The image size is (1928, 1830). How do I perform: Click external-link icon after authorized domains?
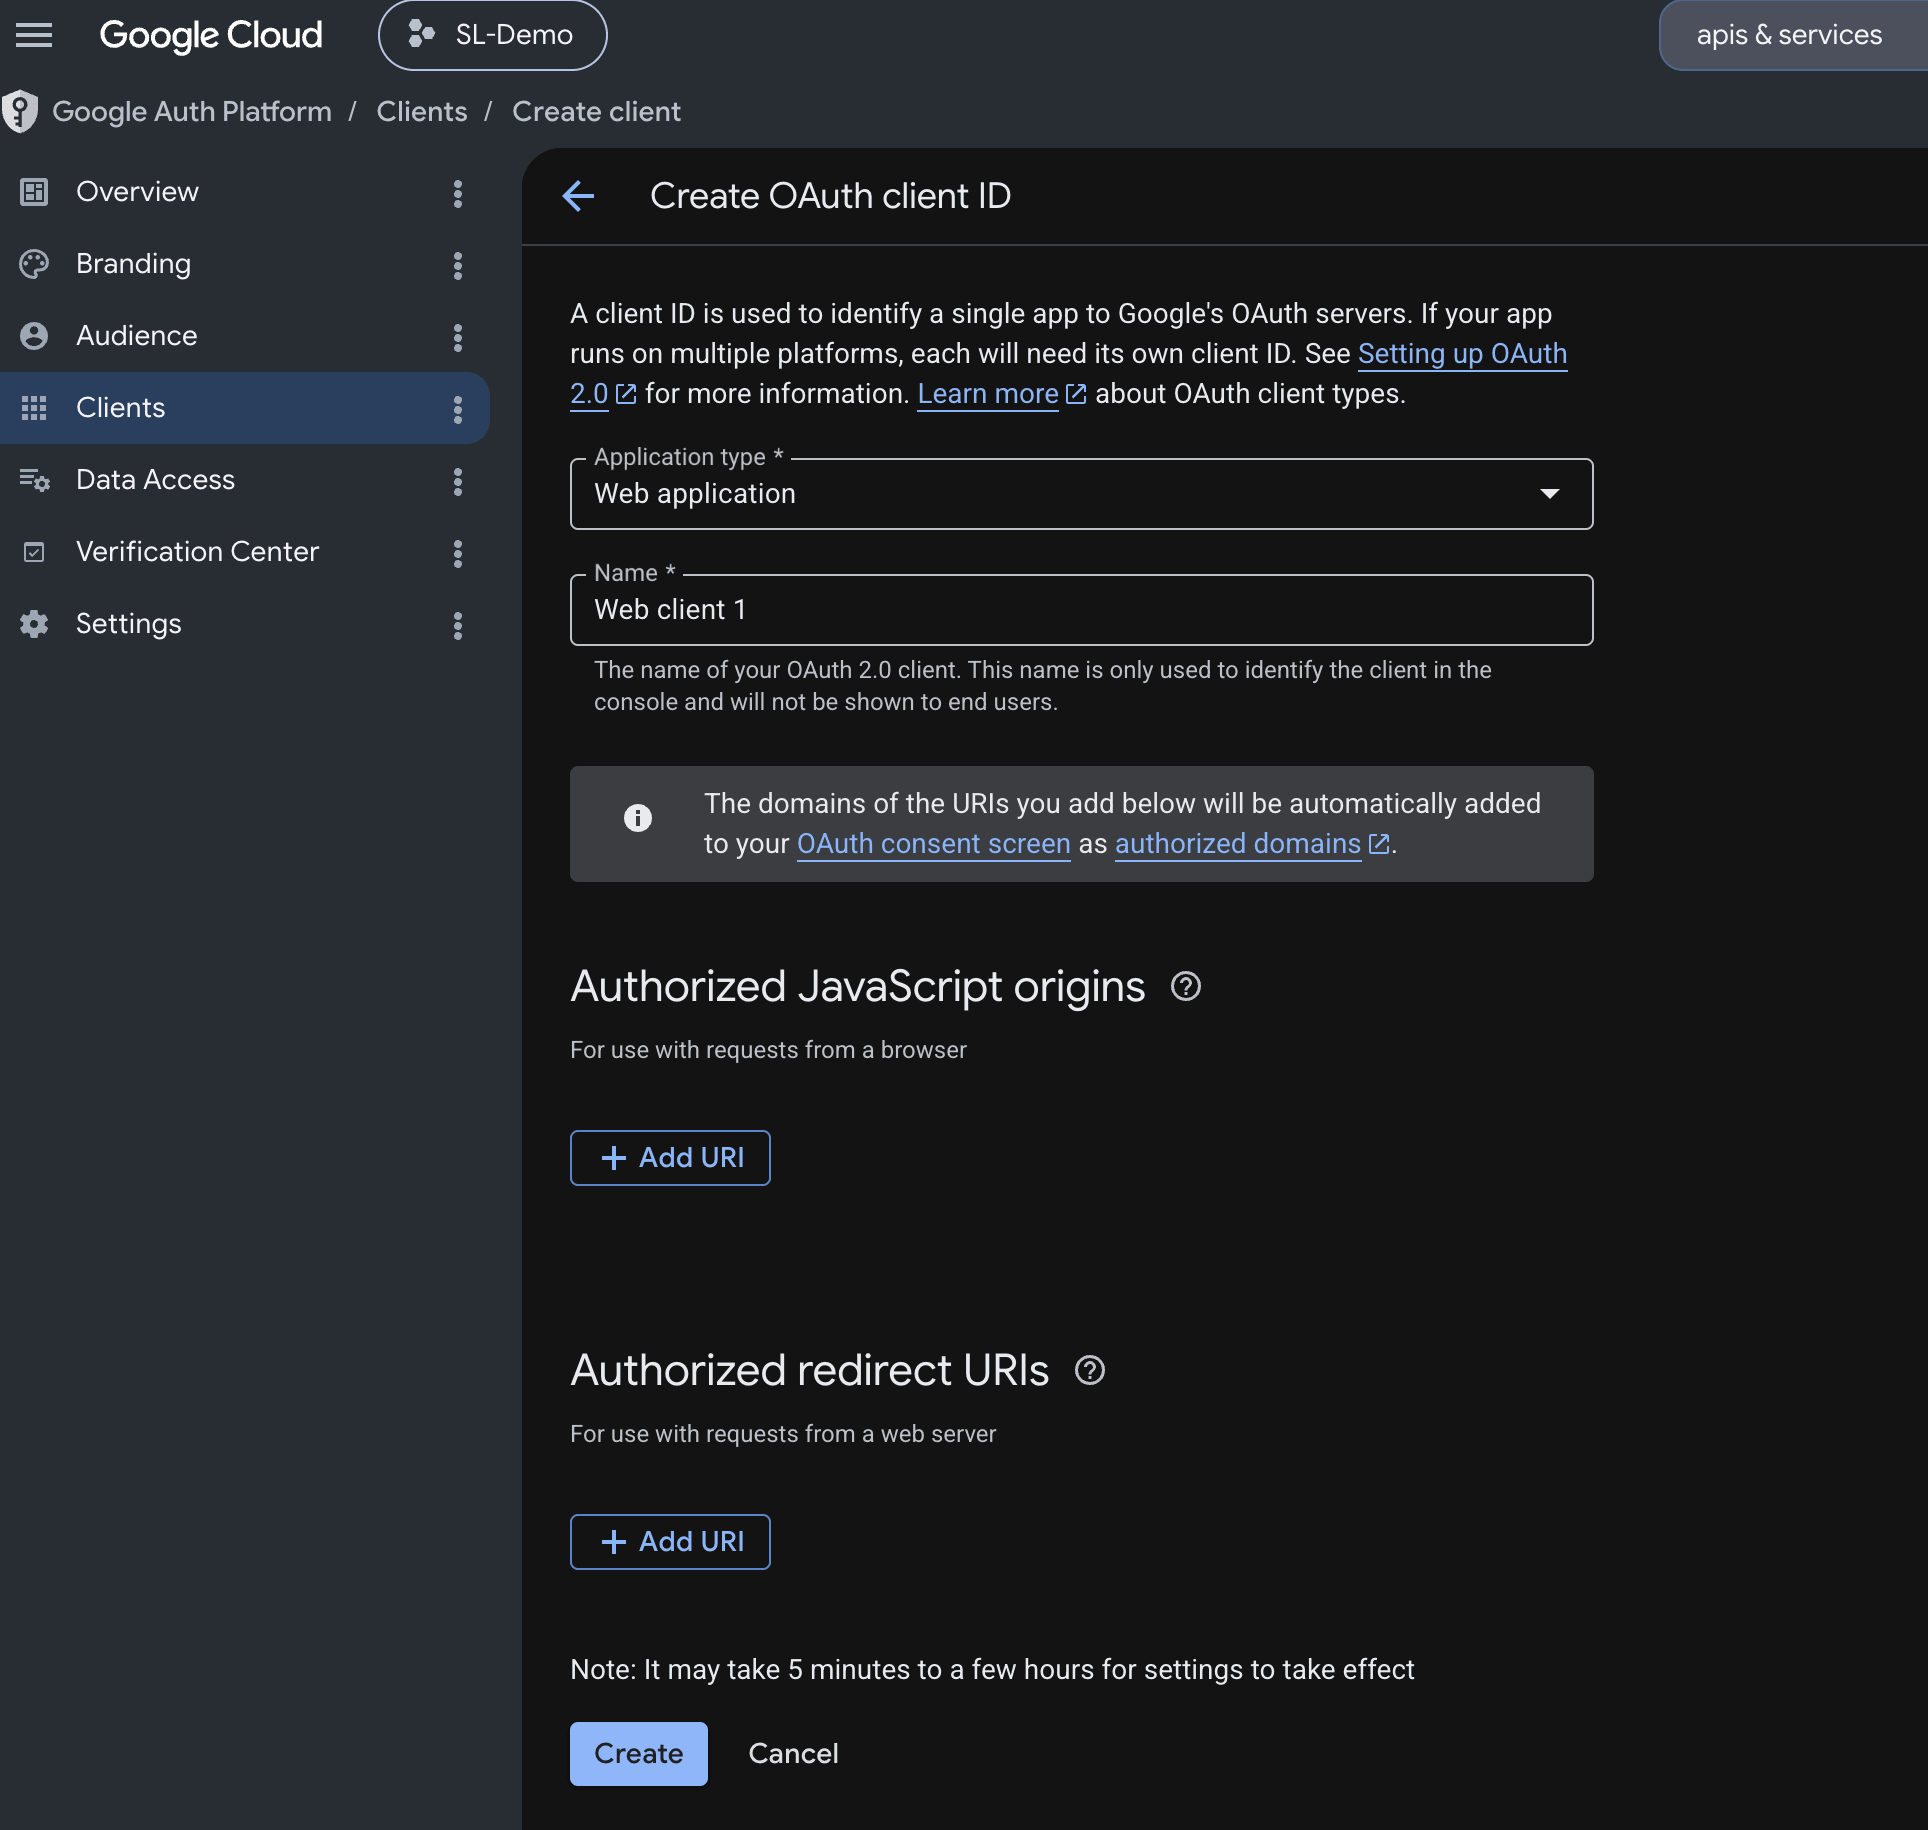(x=1379, y=844)
